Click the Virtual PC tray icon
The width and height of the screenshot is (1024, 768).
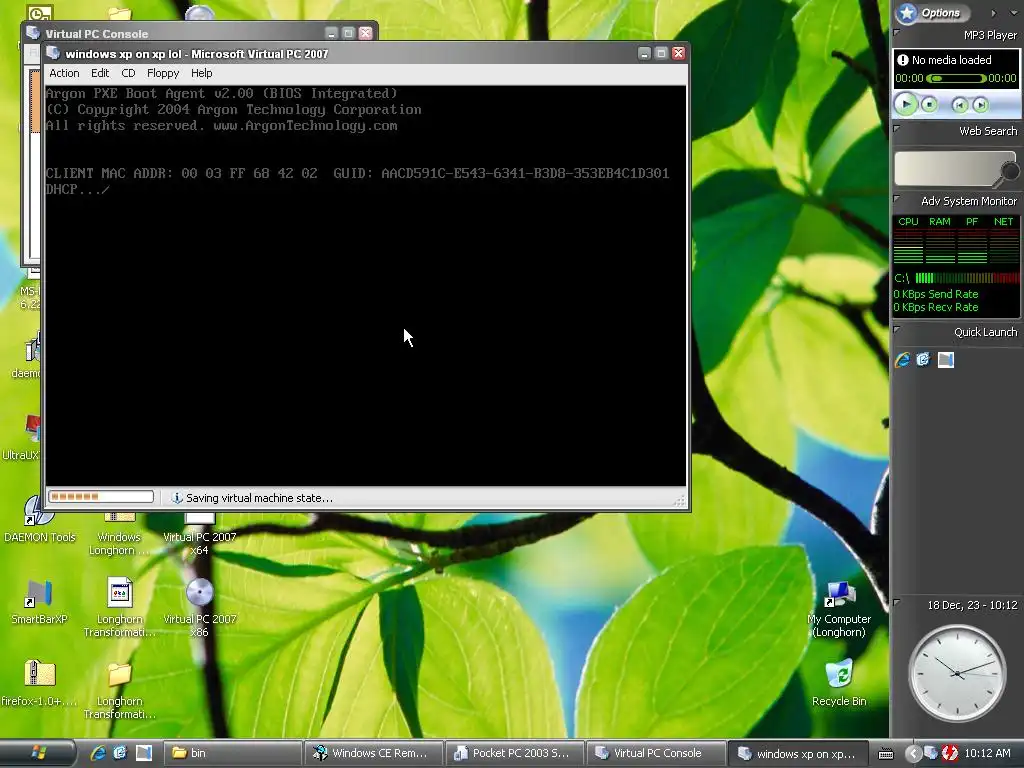(x=930, y=753)
